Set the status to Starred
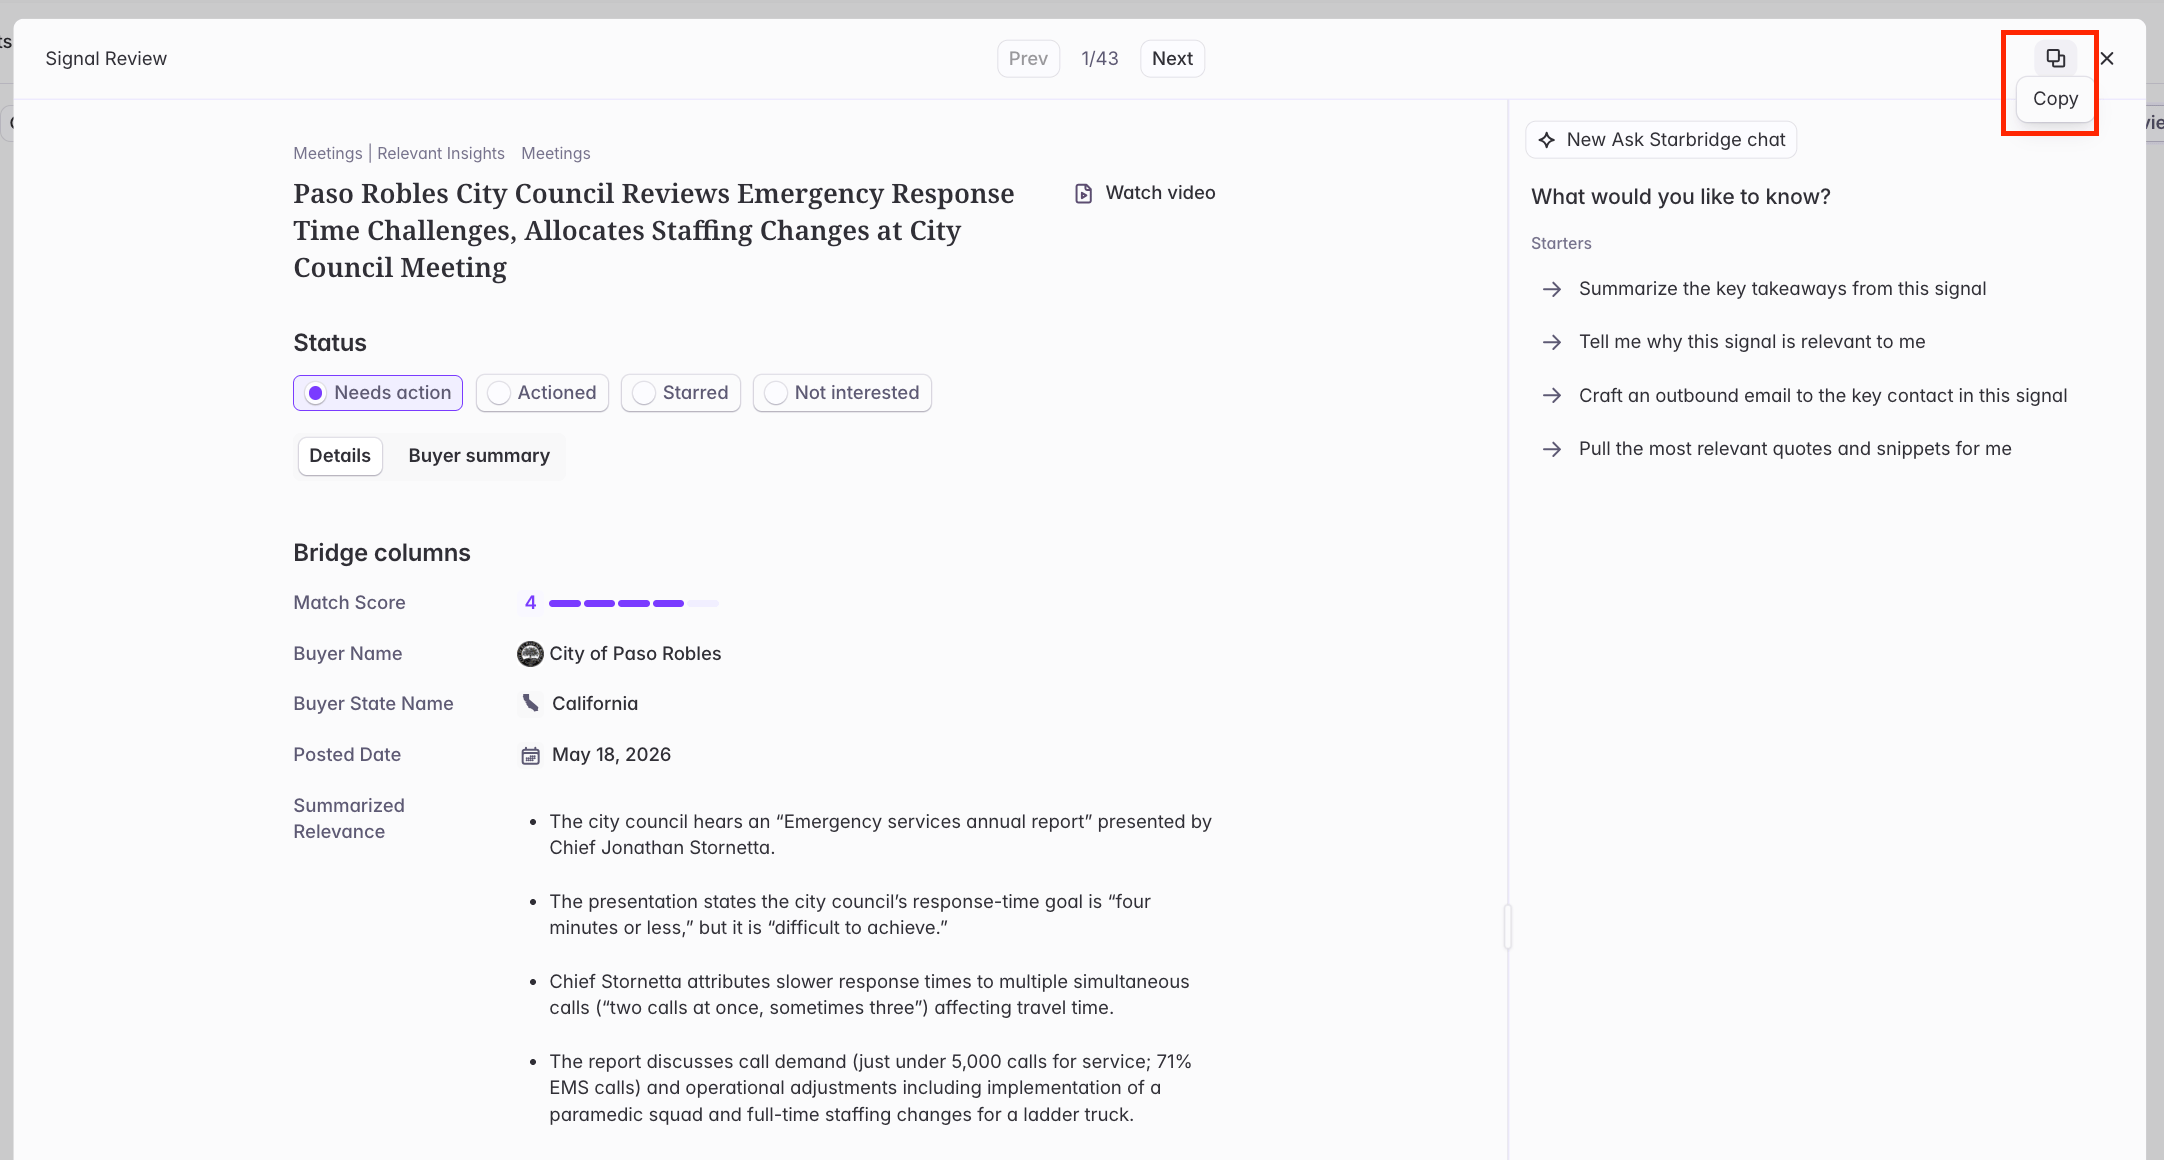2164x1160 pixels. [x=681, y=393]
